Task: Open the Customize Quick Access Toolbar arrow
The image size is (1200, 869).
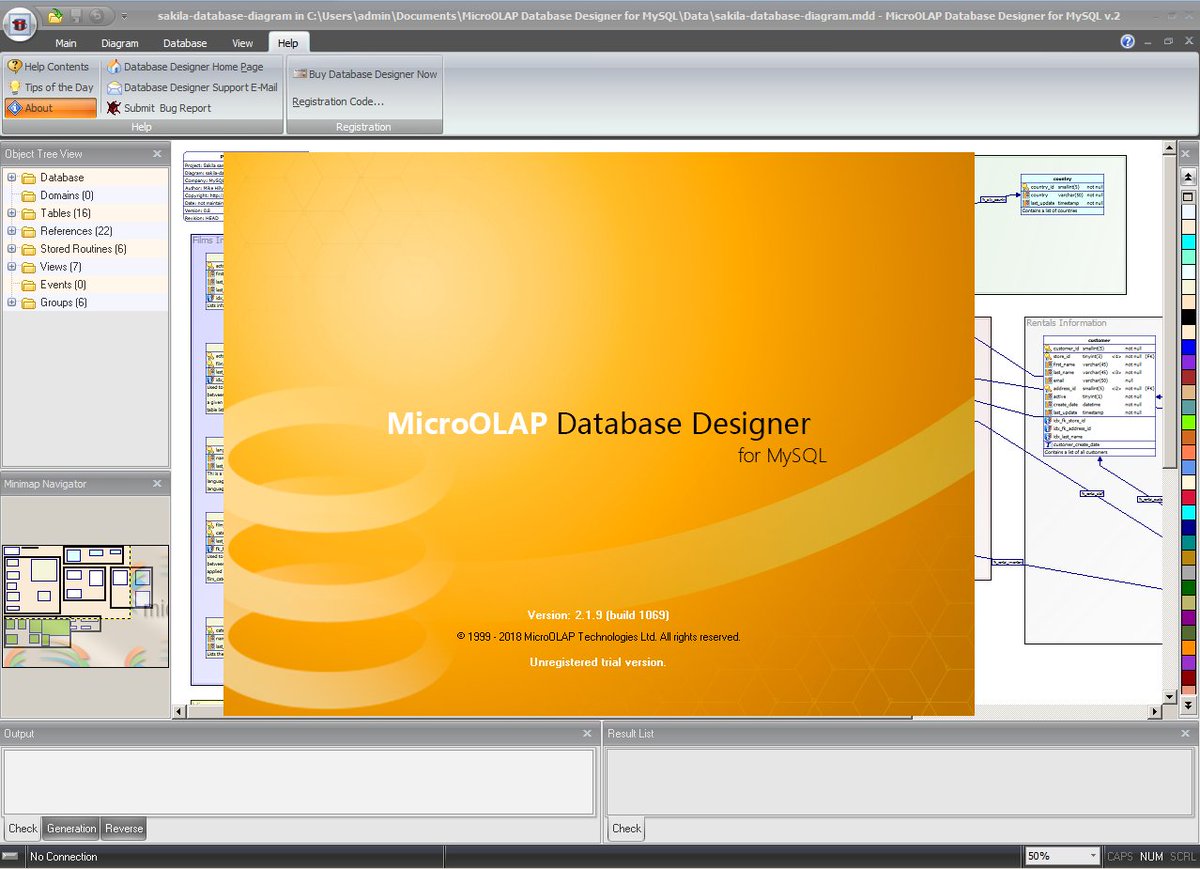Action: tap(124, 16)
